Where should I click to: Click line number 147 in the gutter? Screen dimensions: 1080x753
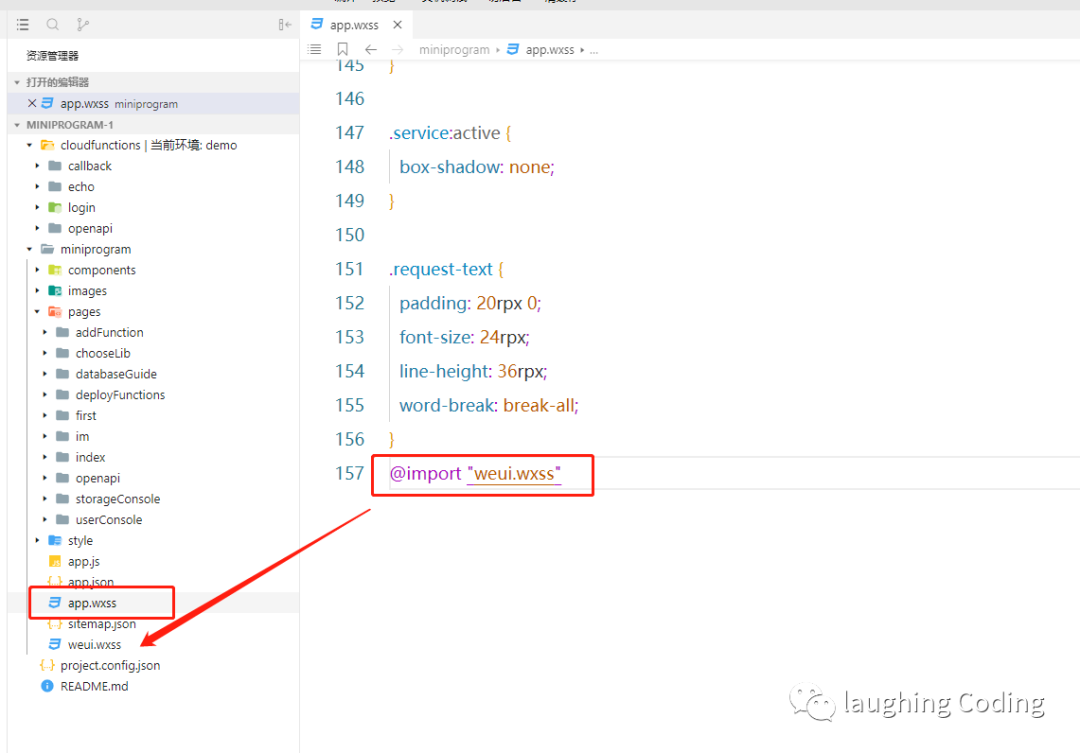[x=349, y=132]
